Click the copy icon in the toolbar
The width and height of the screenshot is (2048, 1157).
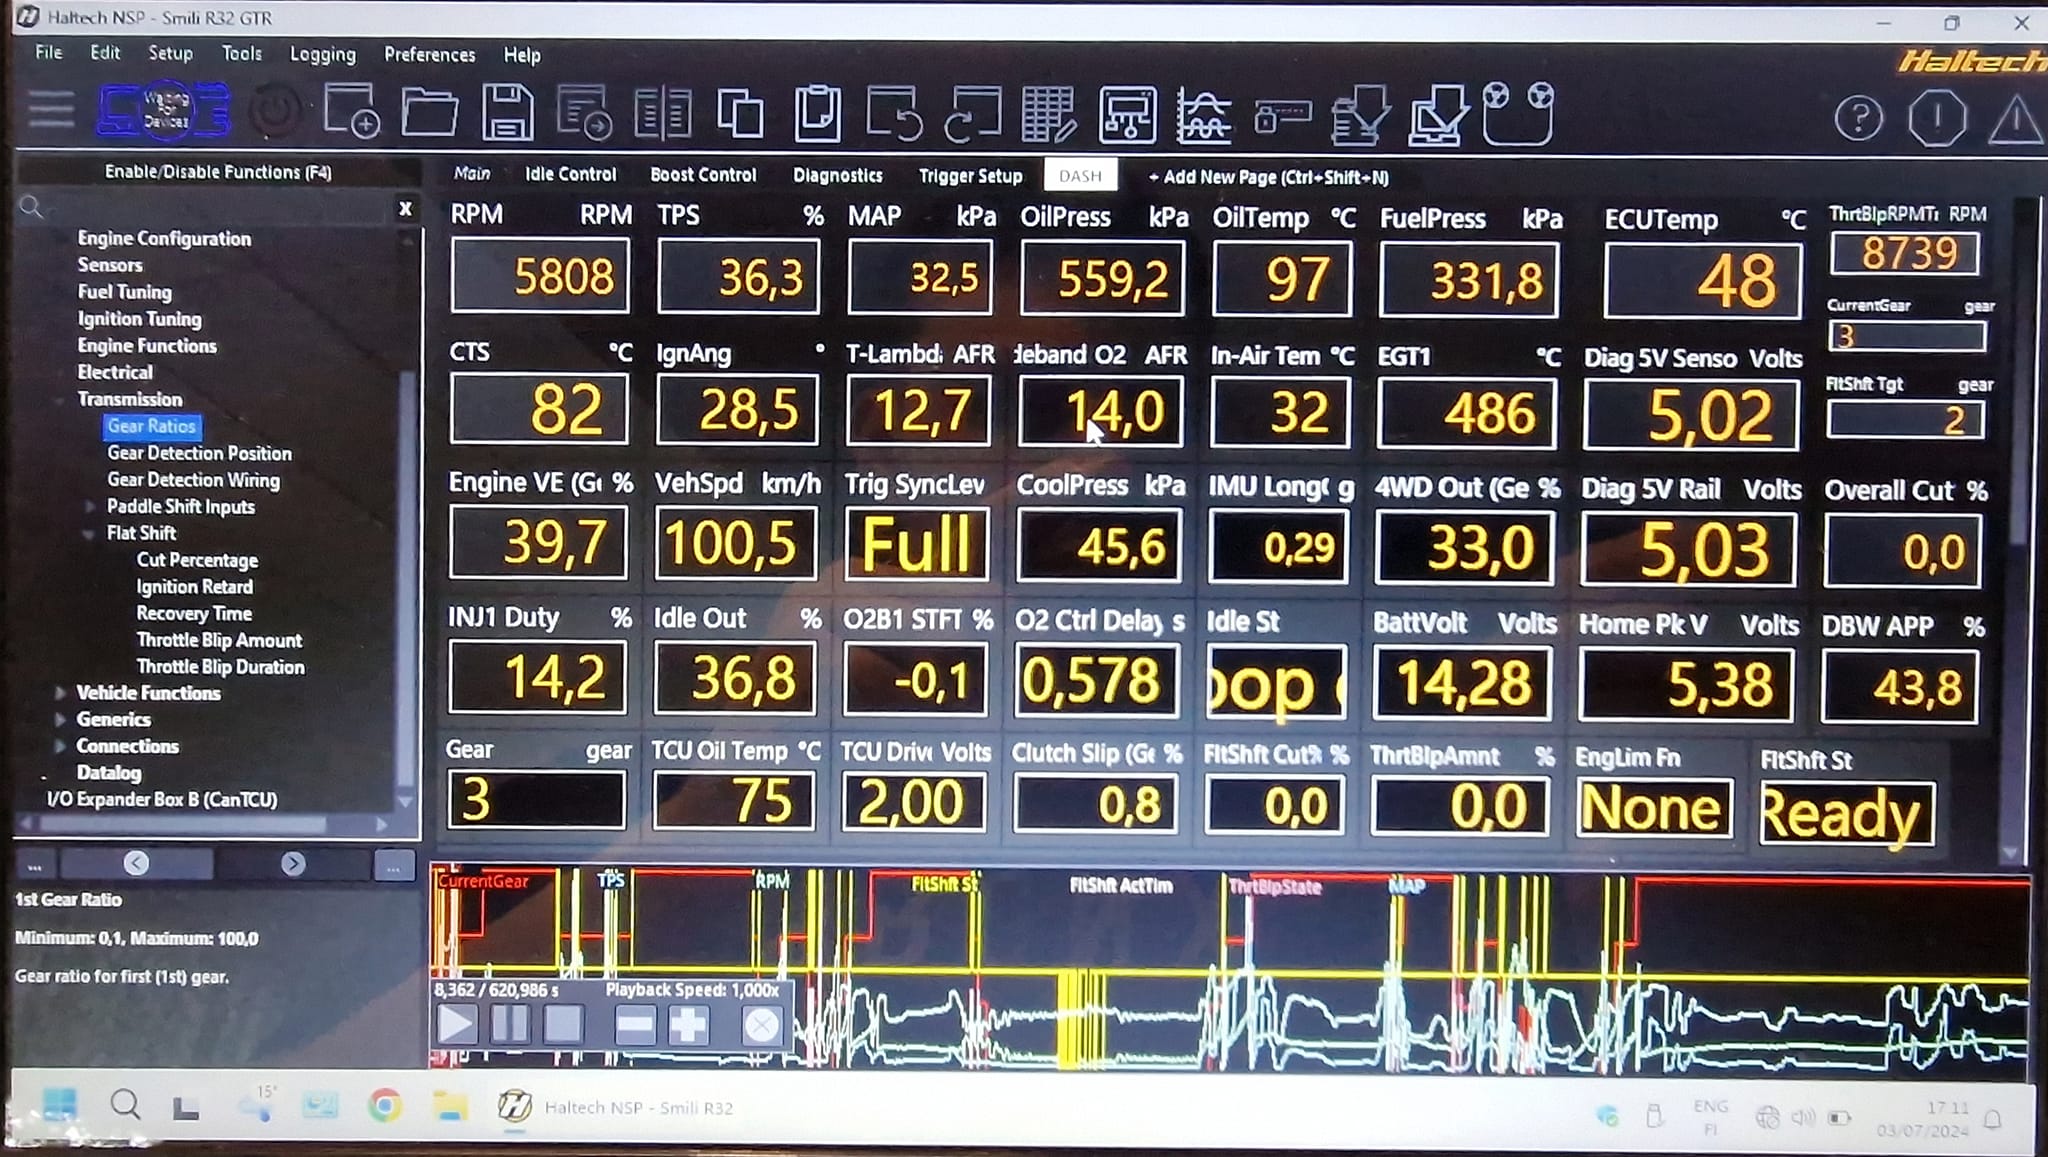tap(740, 112)
